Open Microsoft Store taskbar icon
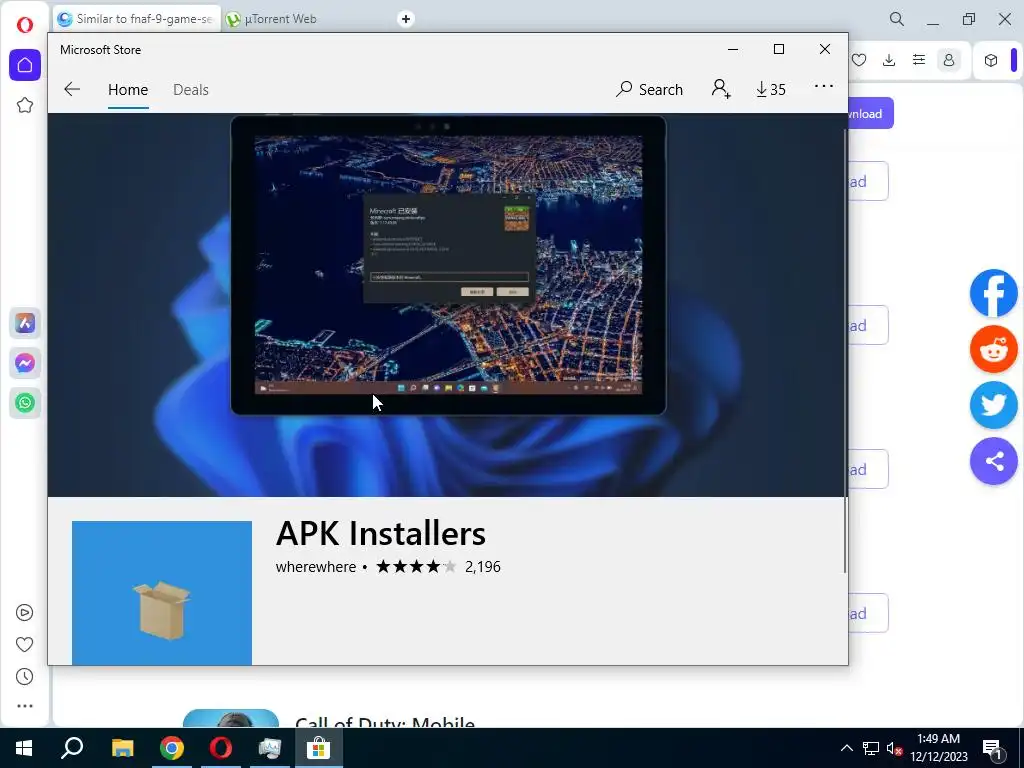Image resolution: width=1024 pixels, height=768 pixels. [319, 748]
